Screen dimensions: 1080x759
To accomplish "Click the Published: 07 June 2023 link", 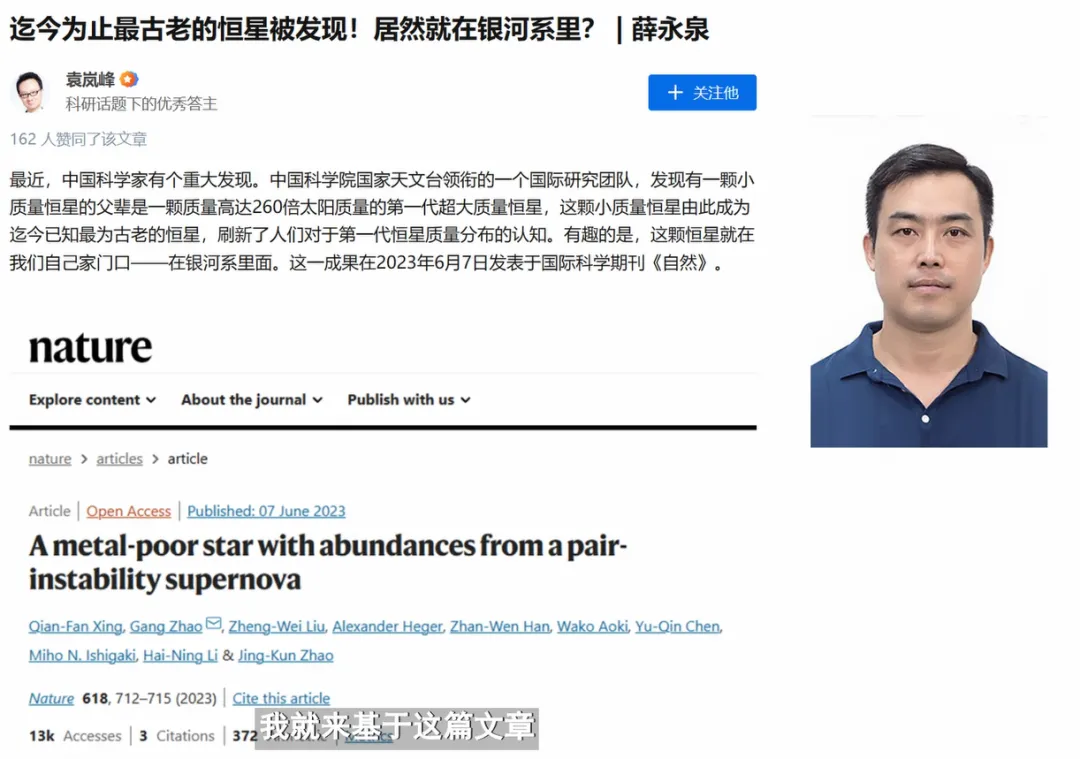I will click(x=266, y=511).
